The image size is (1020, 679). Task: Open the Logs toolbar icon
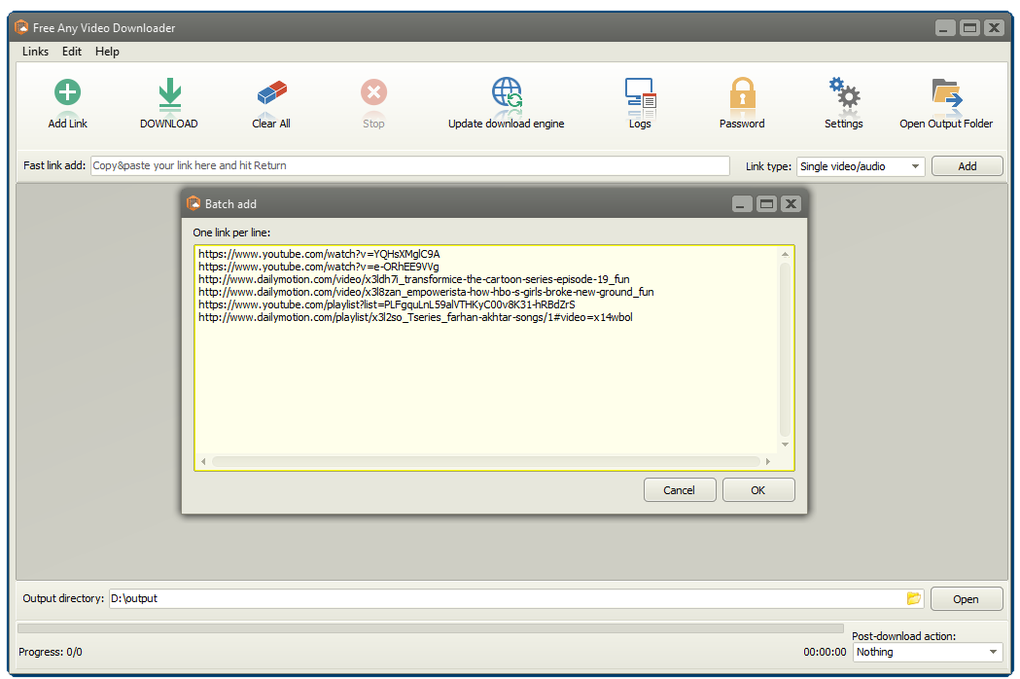640,93
